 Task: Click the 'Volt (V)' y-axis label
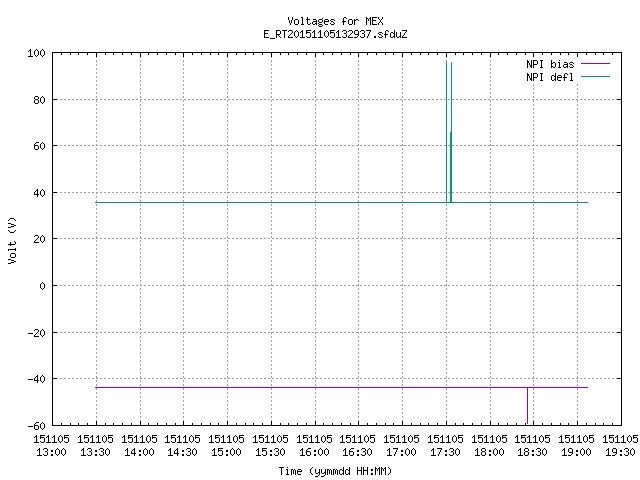pos(12,240)
